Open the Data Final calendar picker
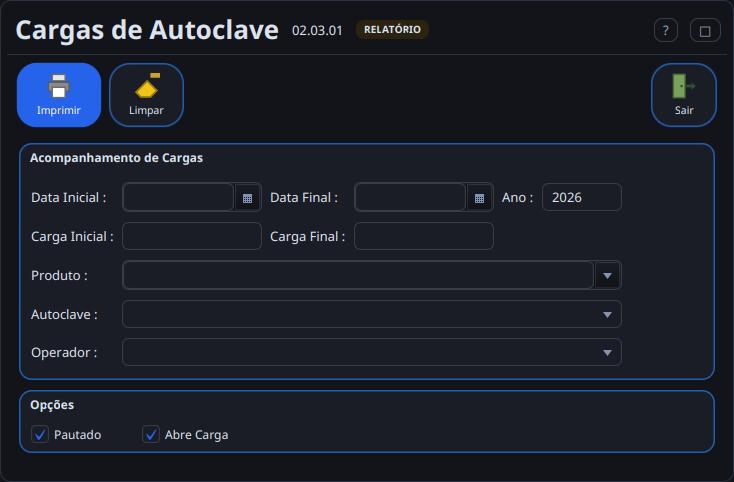 point(479,197)
